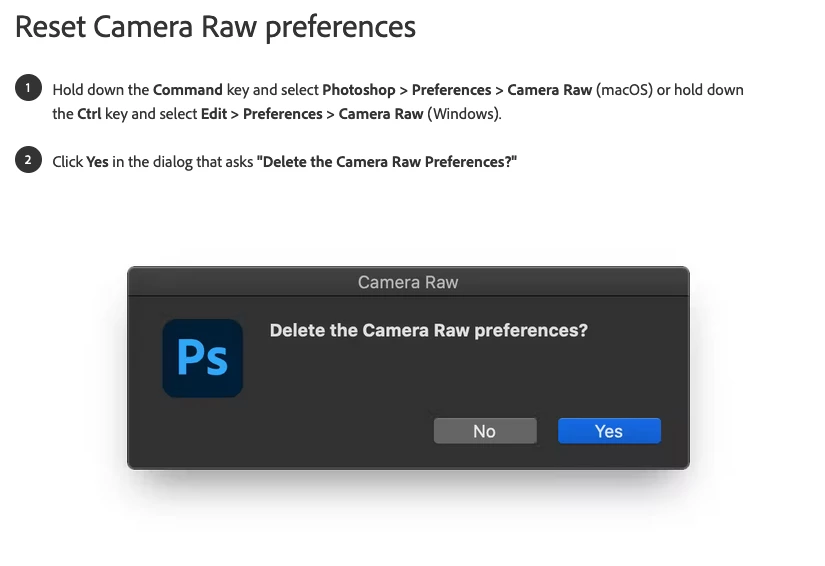
Task: Click the Photoshop Ps icon in dialog
Action: click(203, 358)
